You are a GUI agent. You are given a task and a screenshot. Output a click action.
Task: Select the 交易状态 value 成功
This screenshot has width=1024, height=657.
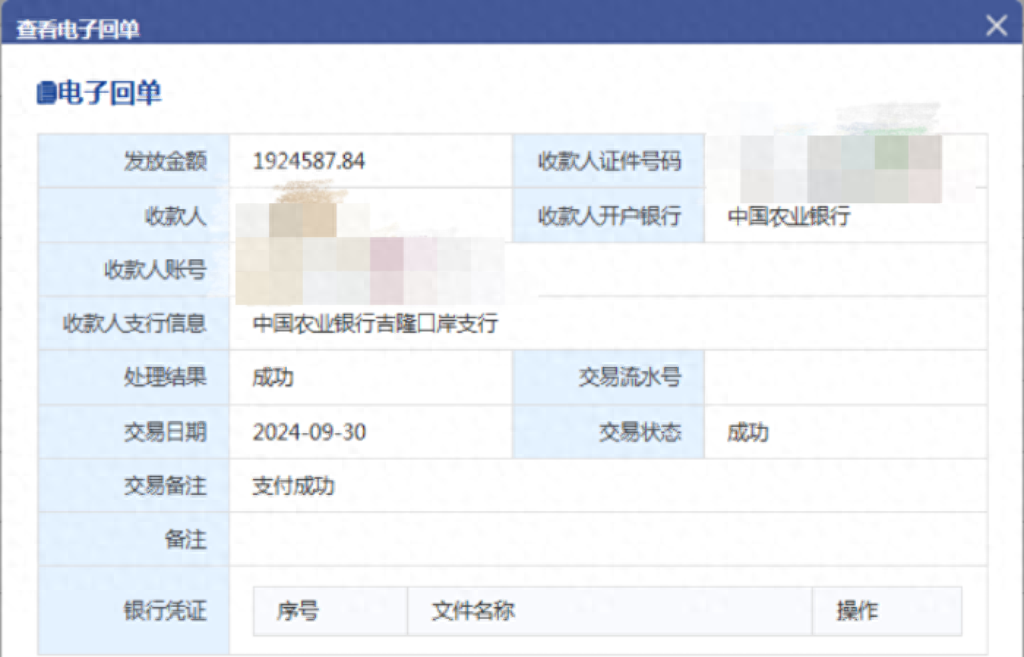pyautogui.click(x=748, y=432)
